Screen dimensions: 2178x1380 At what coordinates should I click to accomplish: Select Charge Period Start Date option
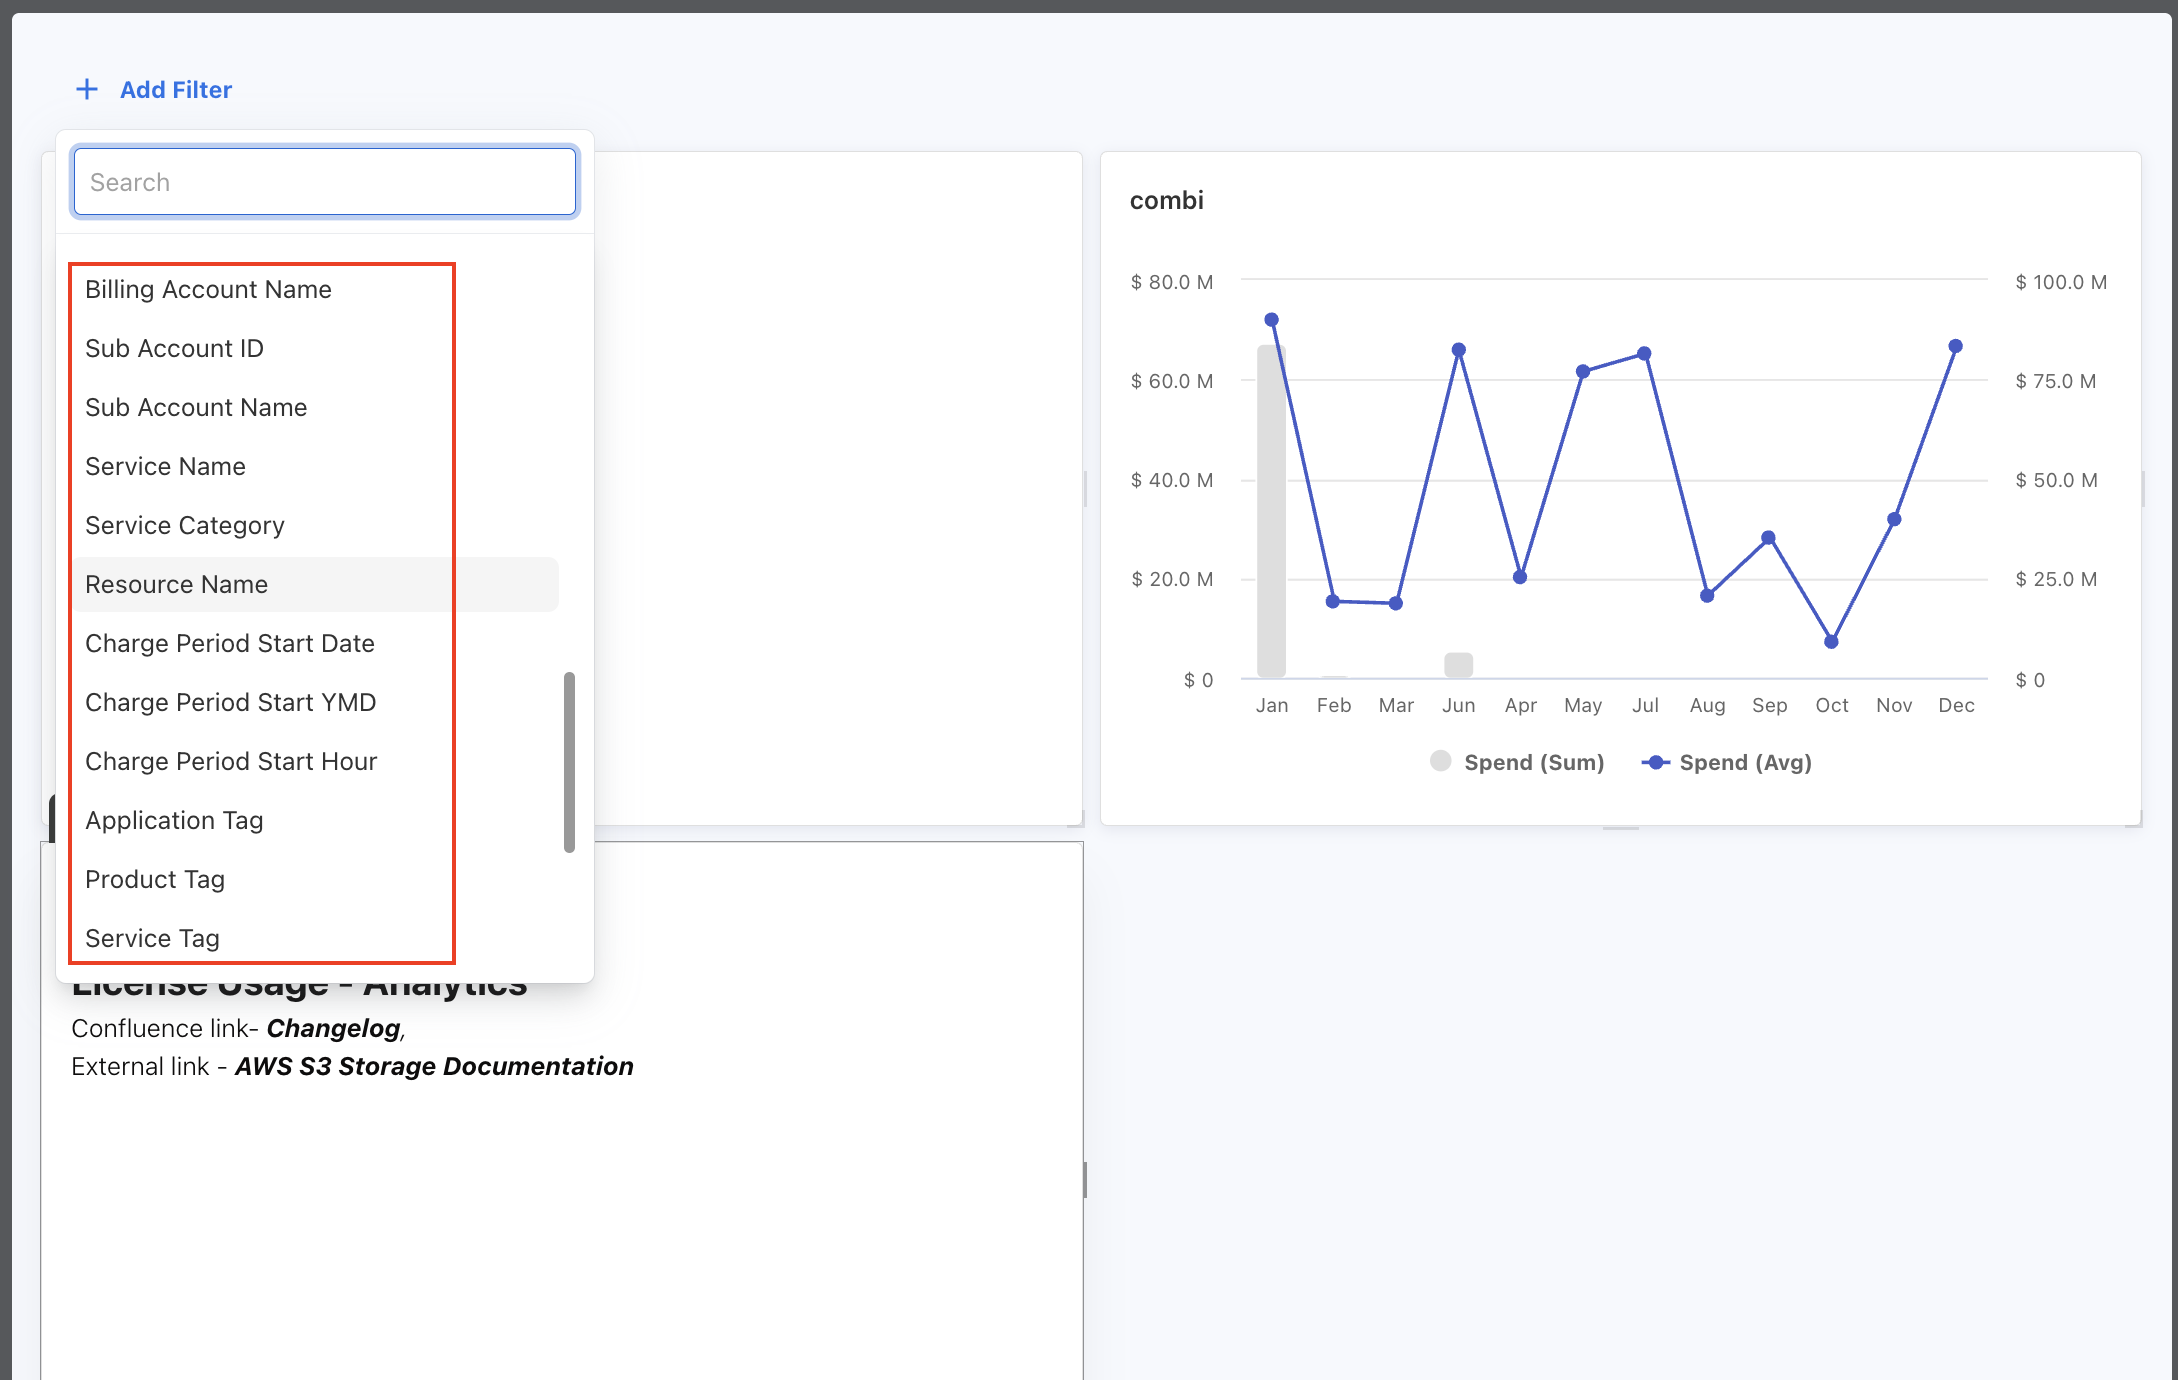[x=230, y=643]
